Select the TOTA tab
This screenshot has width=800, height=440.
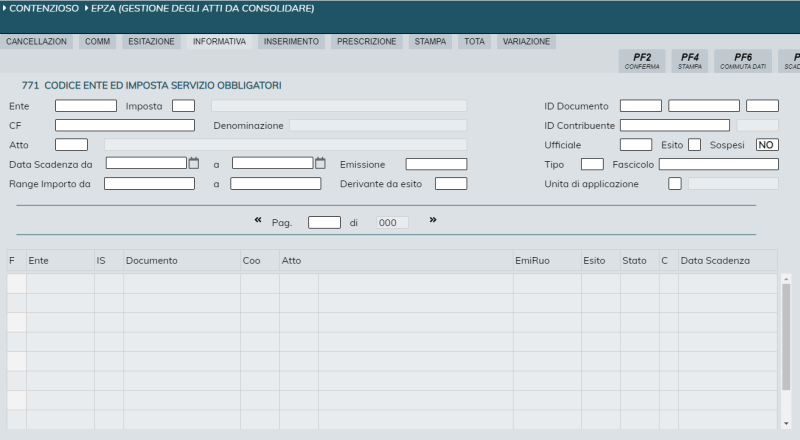pyautogui.click(x=474, y=42)
